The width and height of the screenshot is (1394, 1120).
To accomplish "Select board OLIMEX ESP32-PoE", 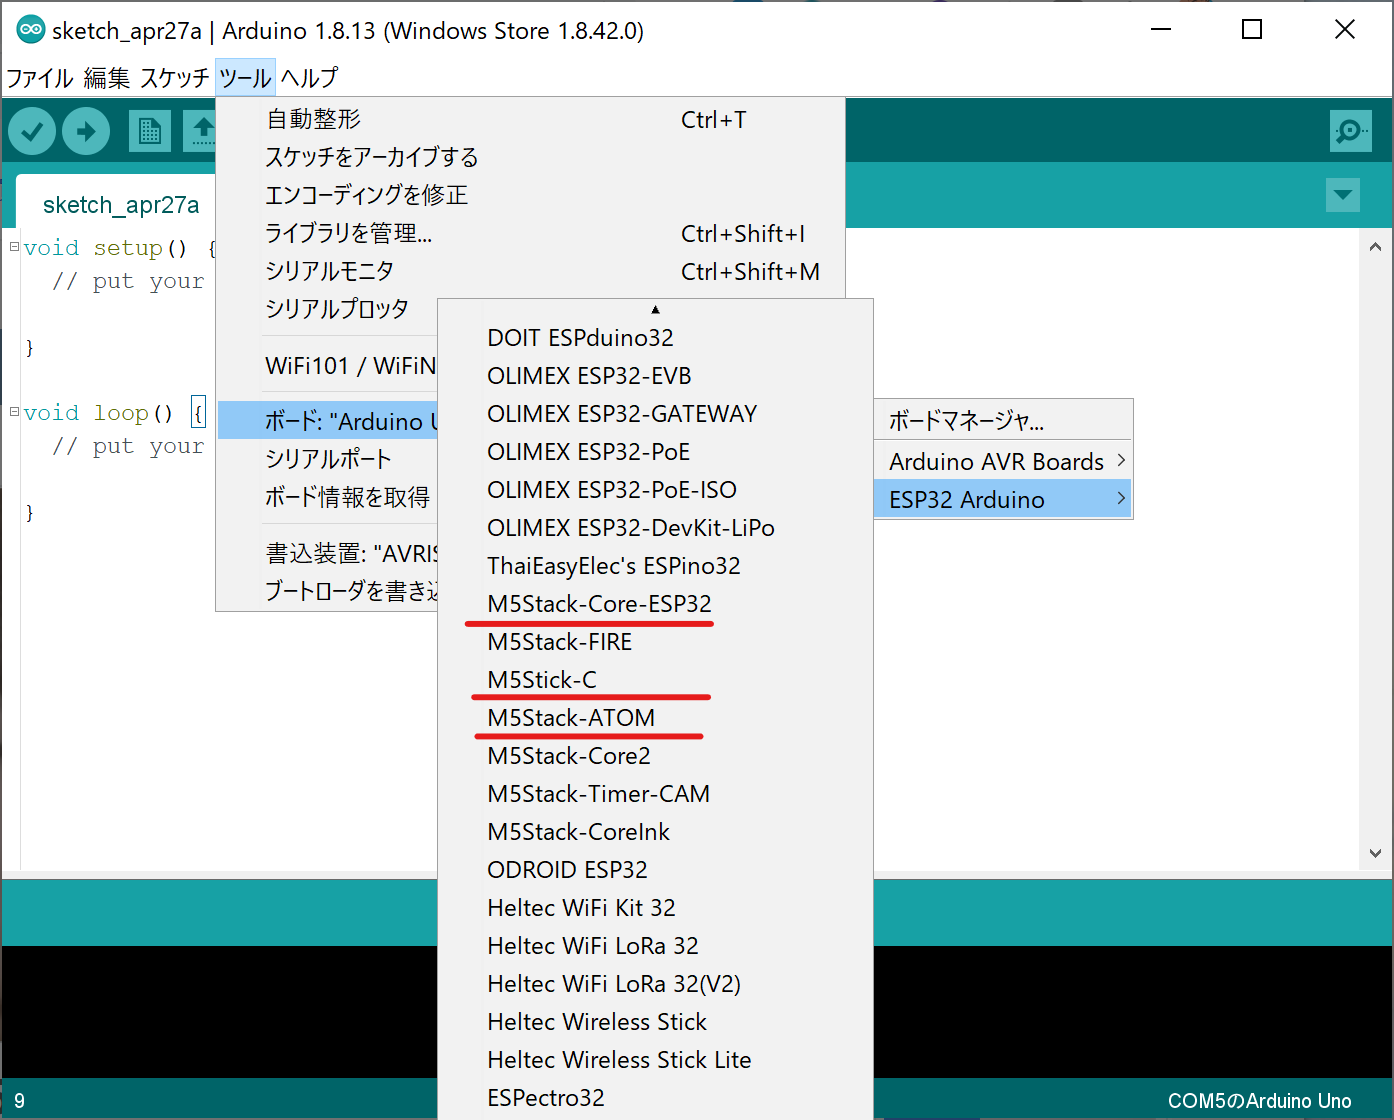I will [655, 452].
